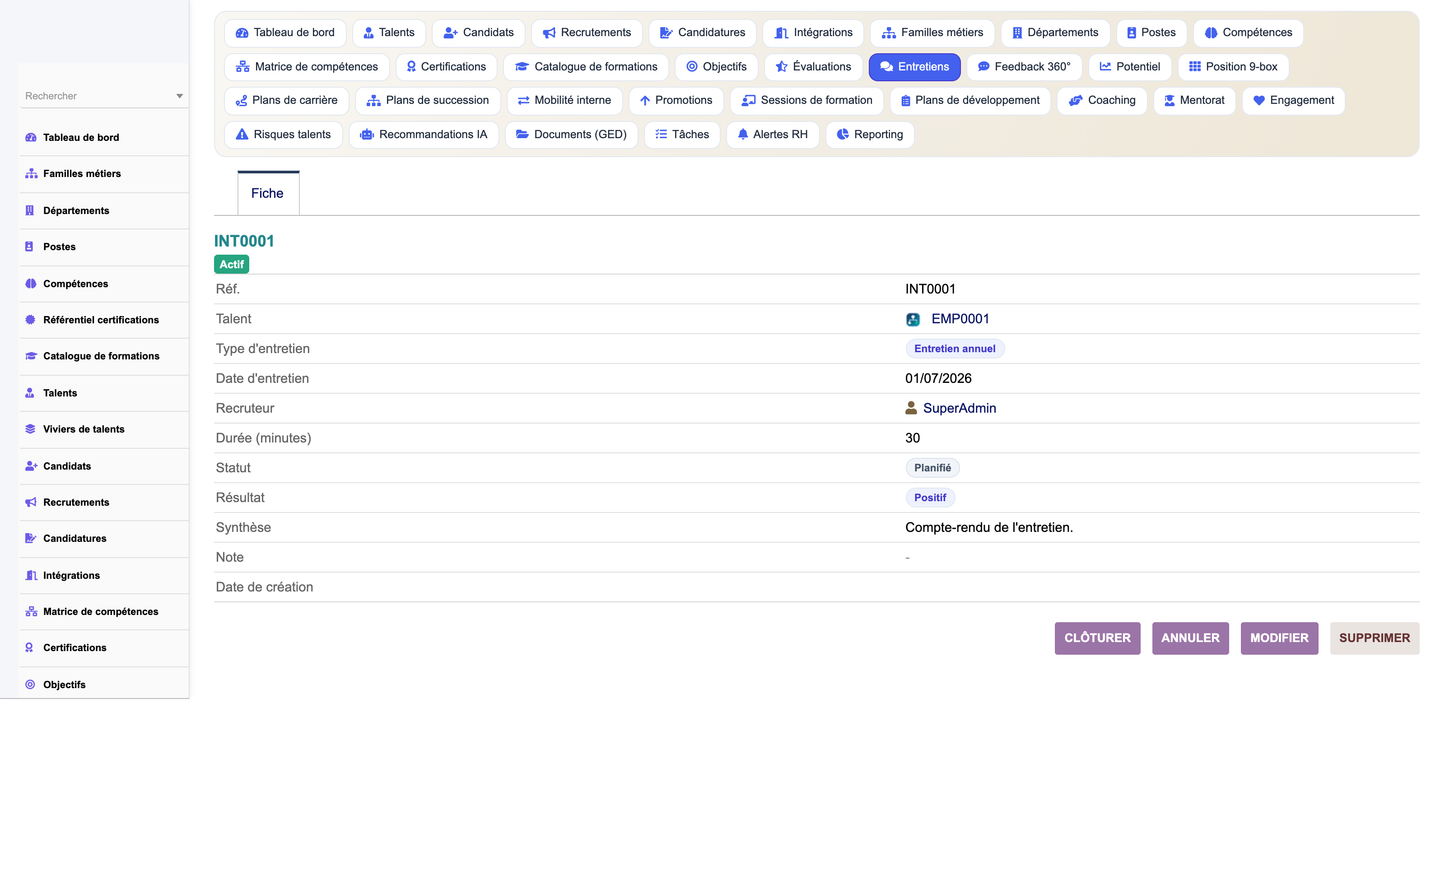Click into the Rechercher search field
The image size is (1445, 894).
[x=98, y=96]
